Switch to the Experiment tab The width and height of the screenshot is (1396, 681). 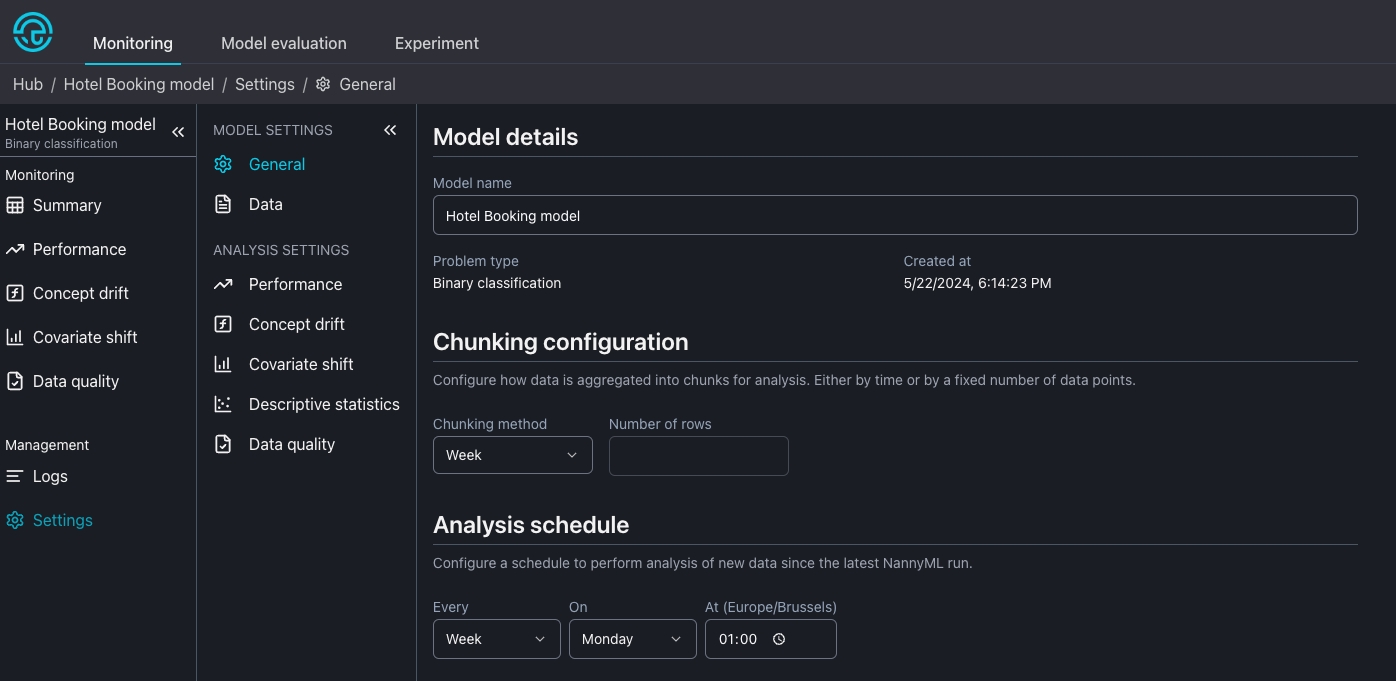tap(436, 43)
